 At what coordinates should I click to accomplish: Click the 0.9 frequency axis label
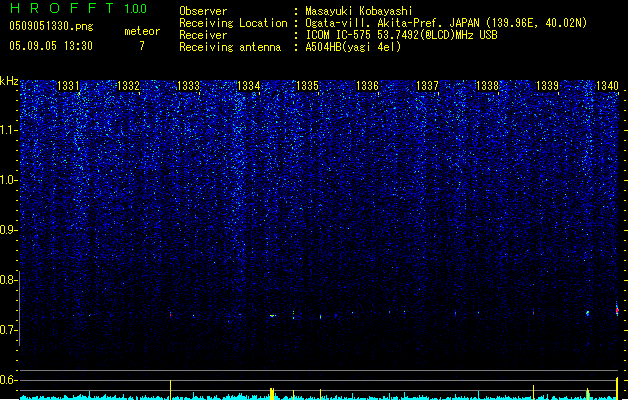tap(8, 230)
